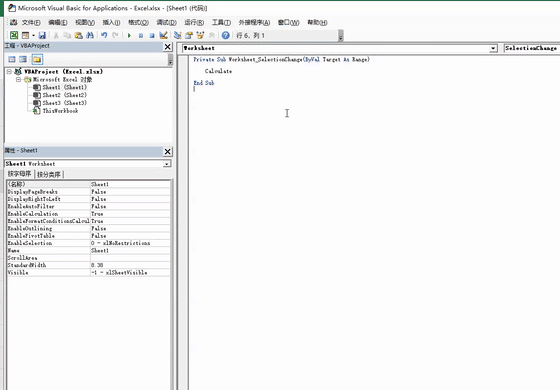The image size is (560, 390).
Task: Collapse the Microsoft Excel 对象 folder node
Action: coord(18,79)
